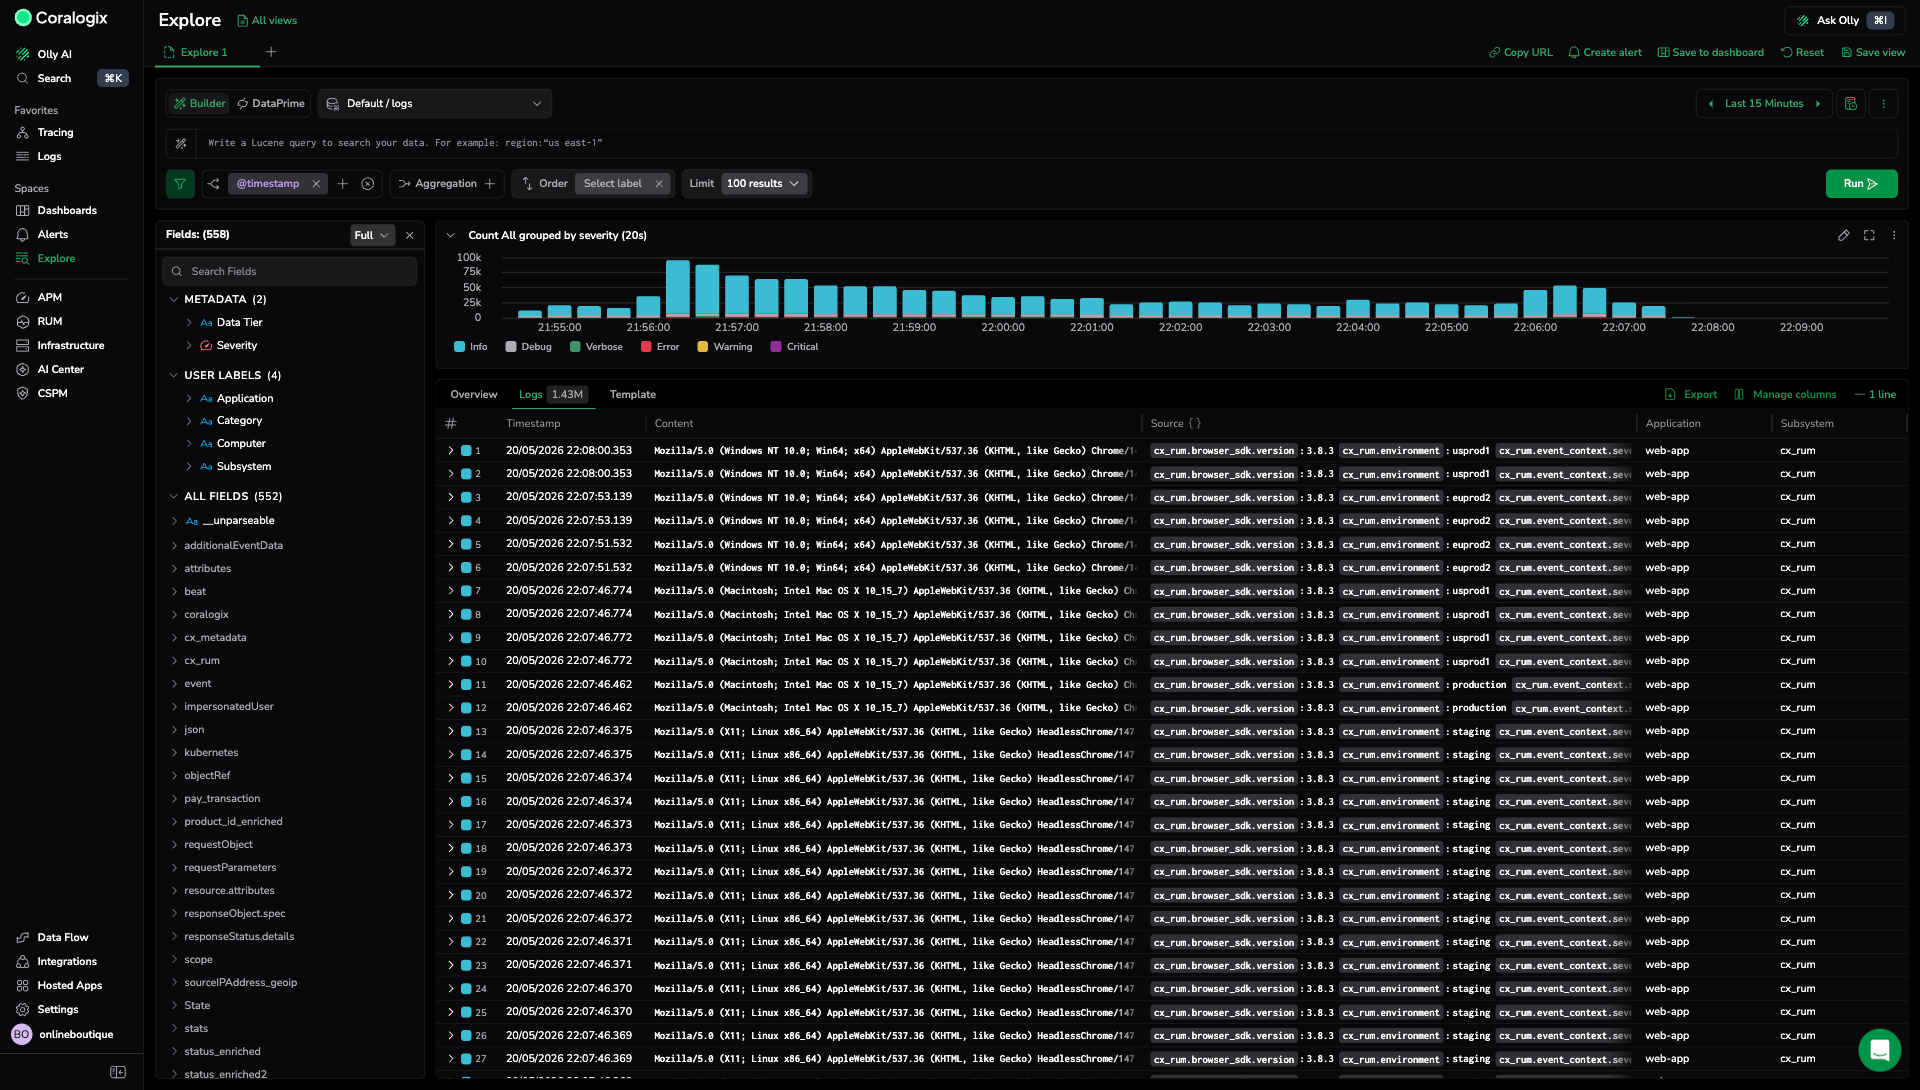Switch to DataPrime query mode

click(x=271, y=103)
